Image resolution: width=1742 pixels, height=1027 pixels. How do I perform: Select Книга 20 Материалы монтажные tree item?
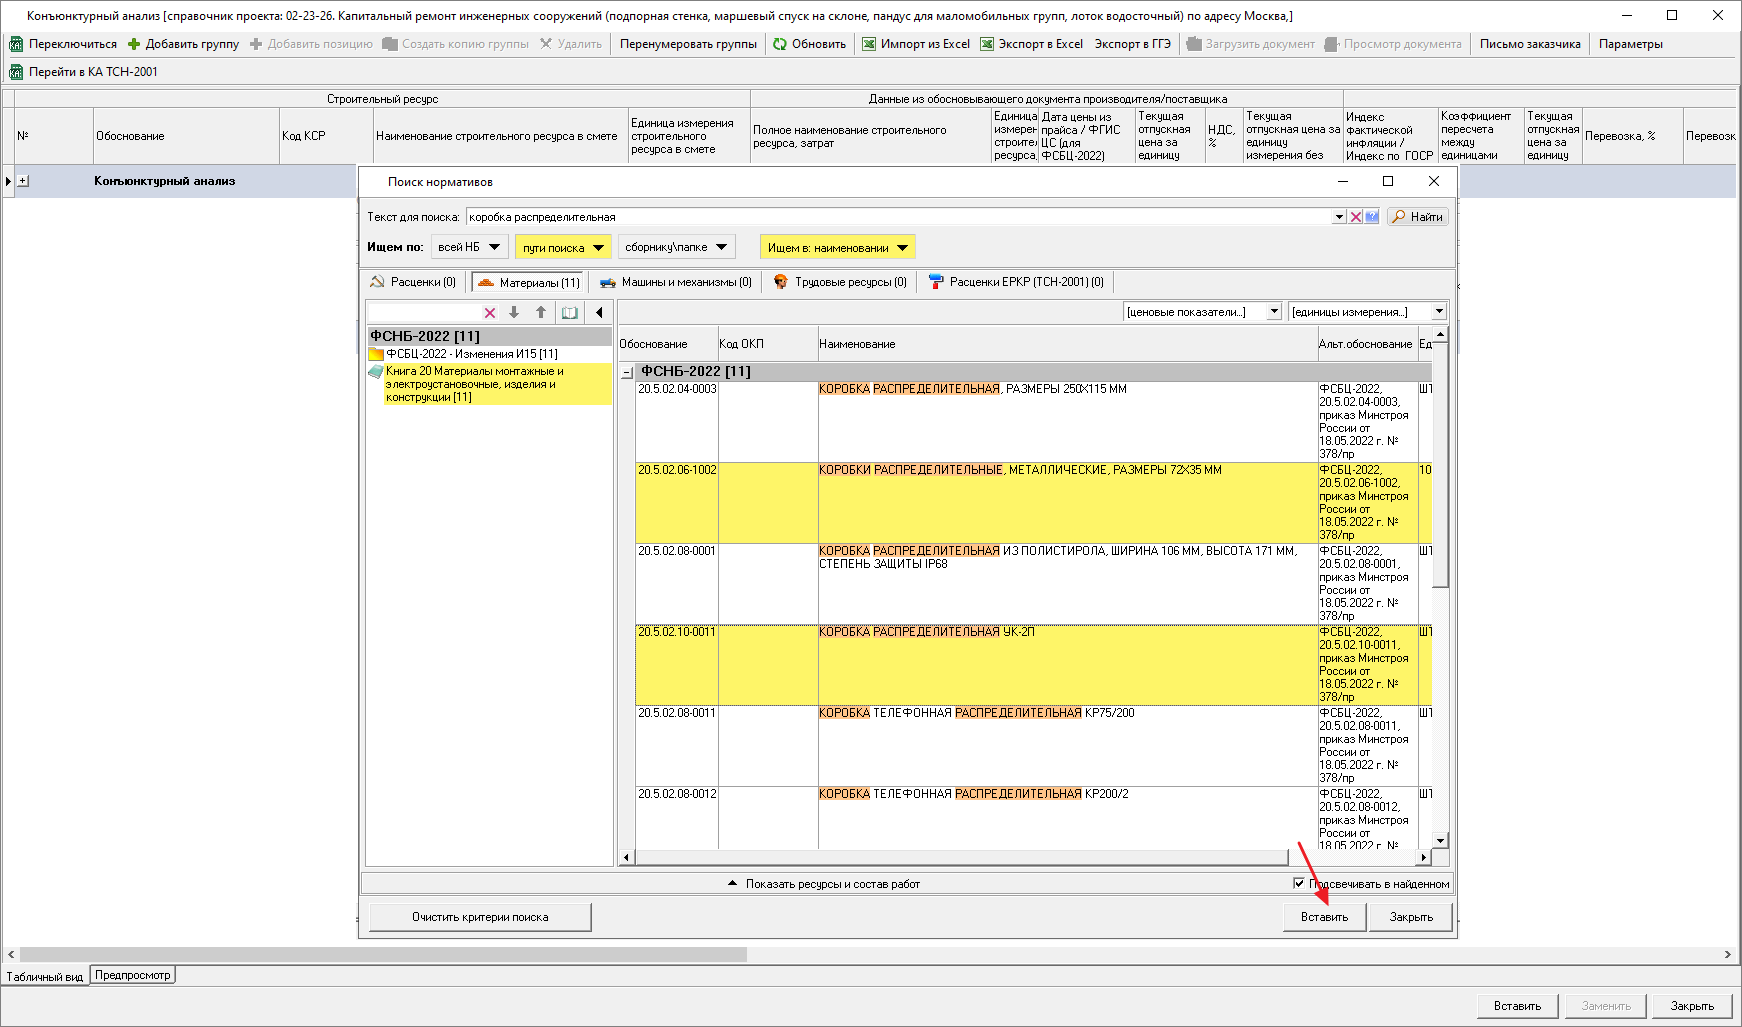coord(475,384)
